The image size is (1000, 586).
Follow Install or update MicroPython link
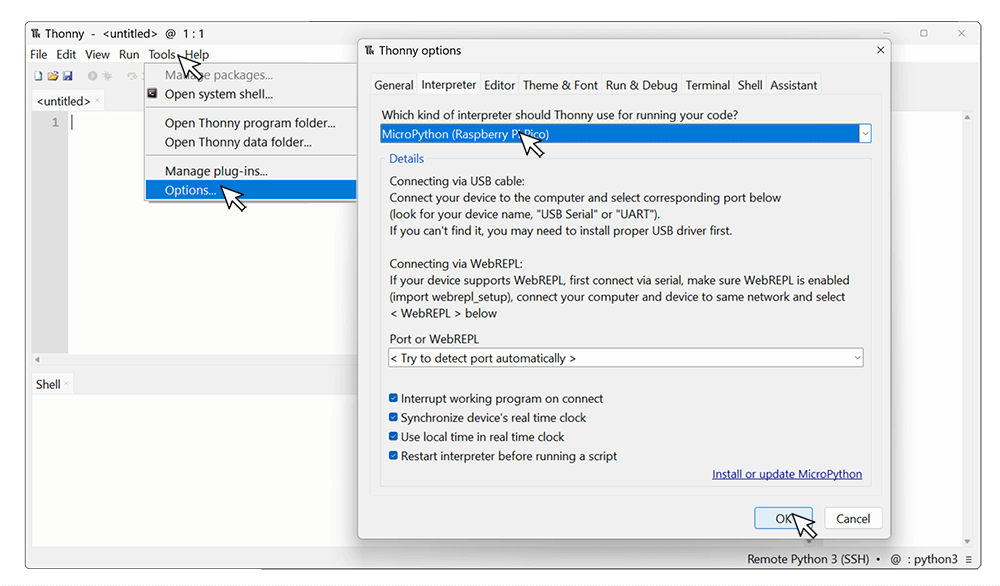pos(786,474)
